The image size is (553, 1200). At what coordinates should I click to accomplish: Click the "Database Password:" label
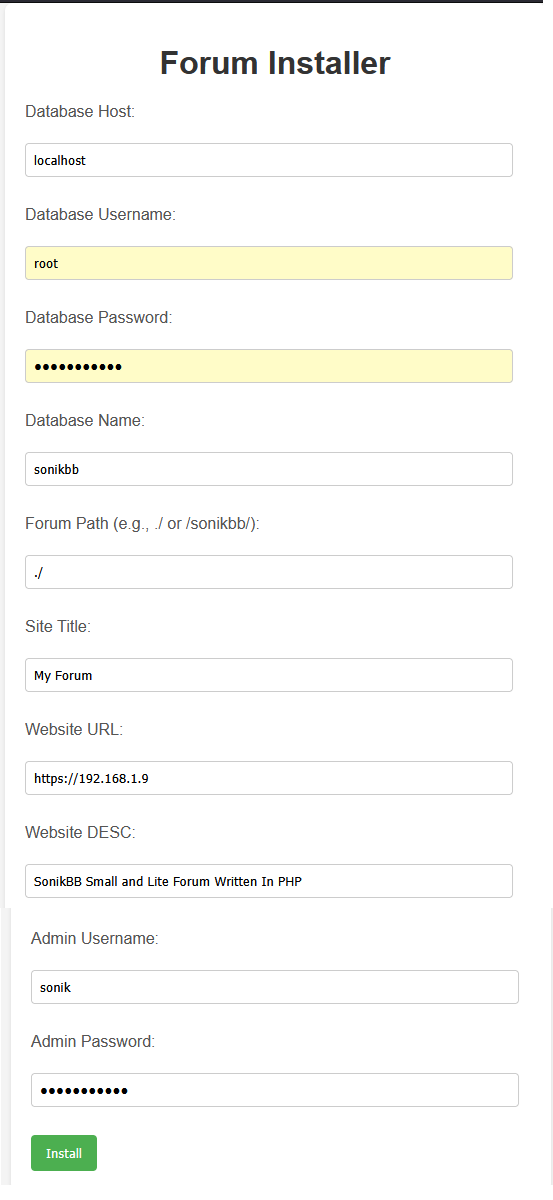click(x=99, y=318)
